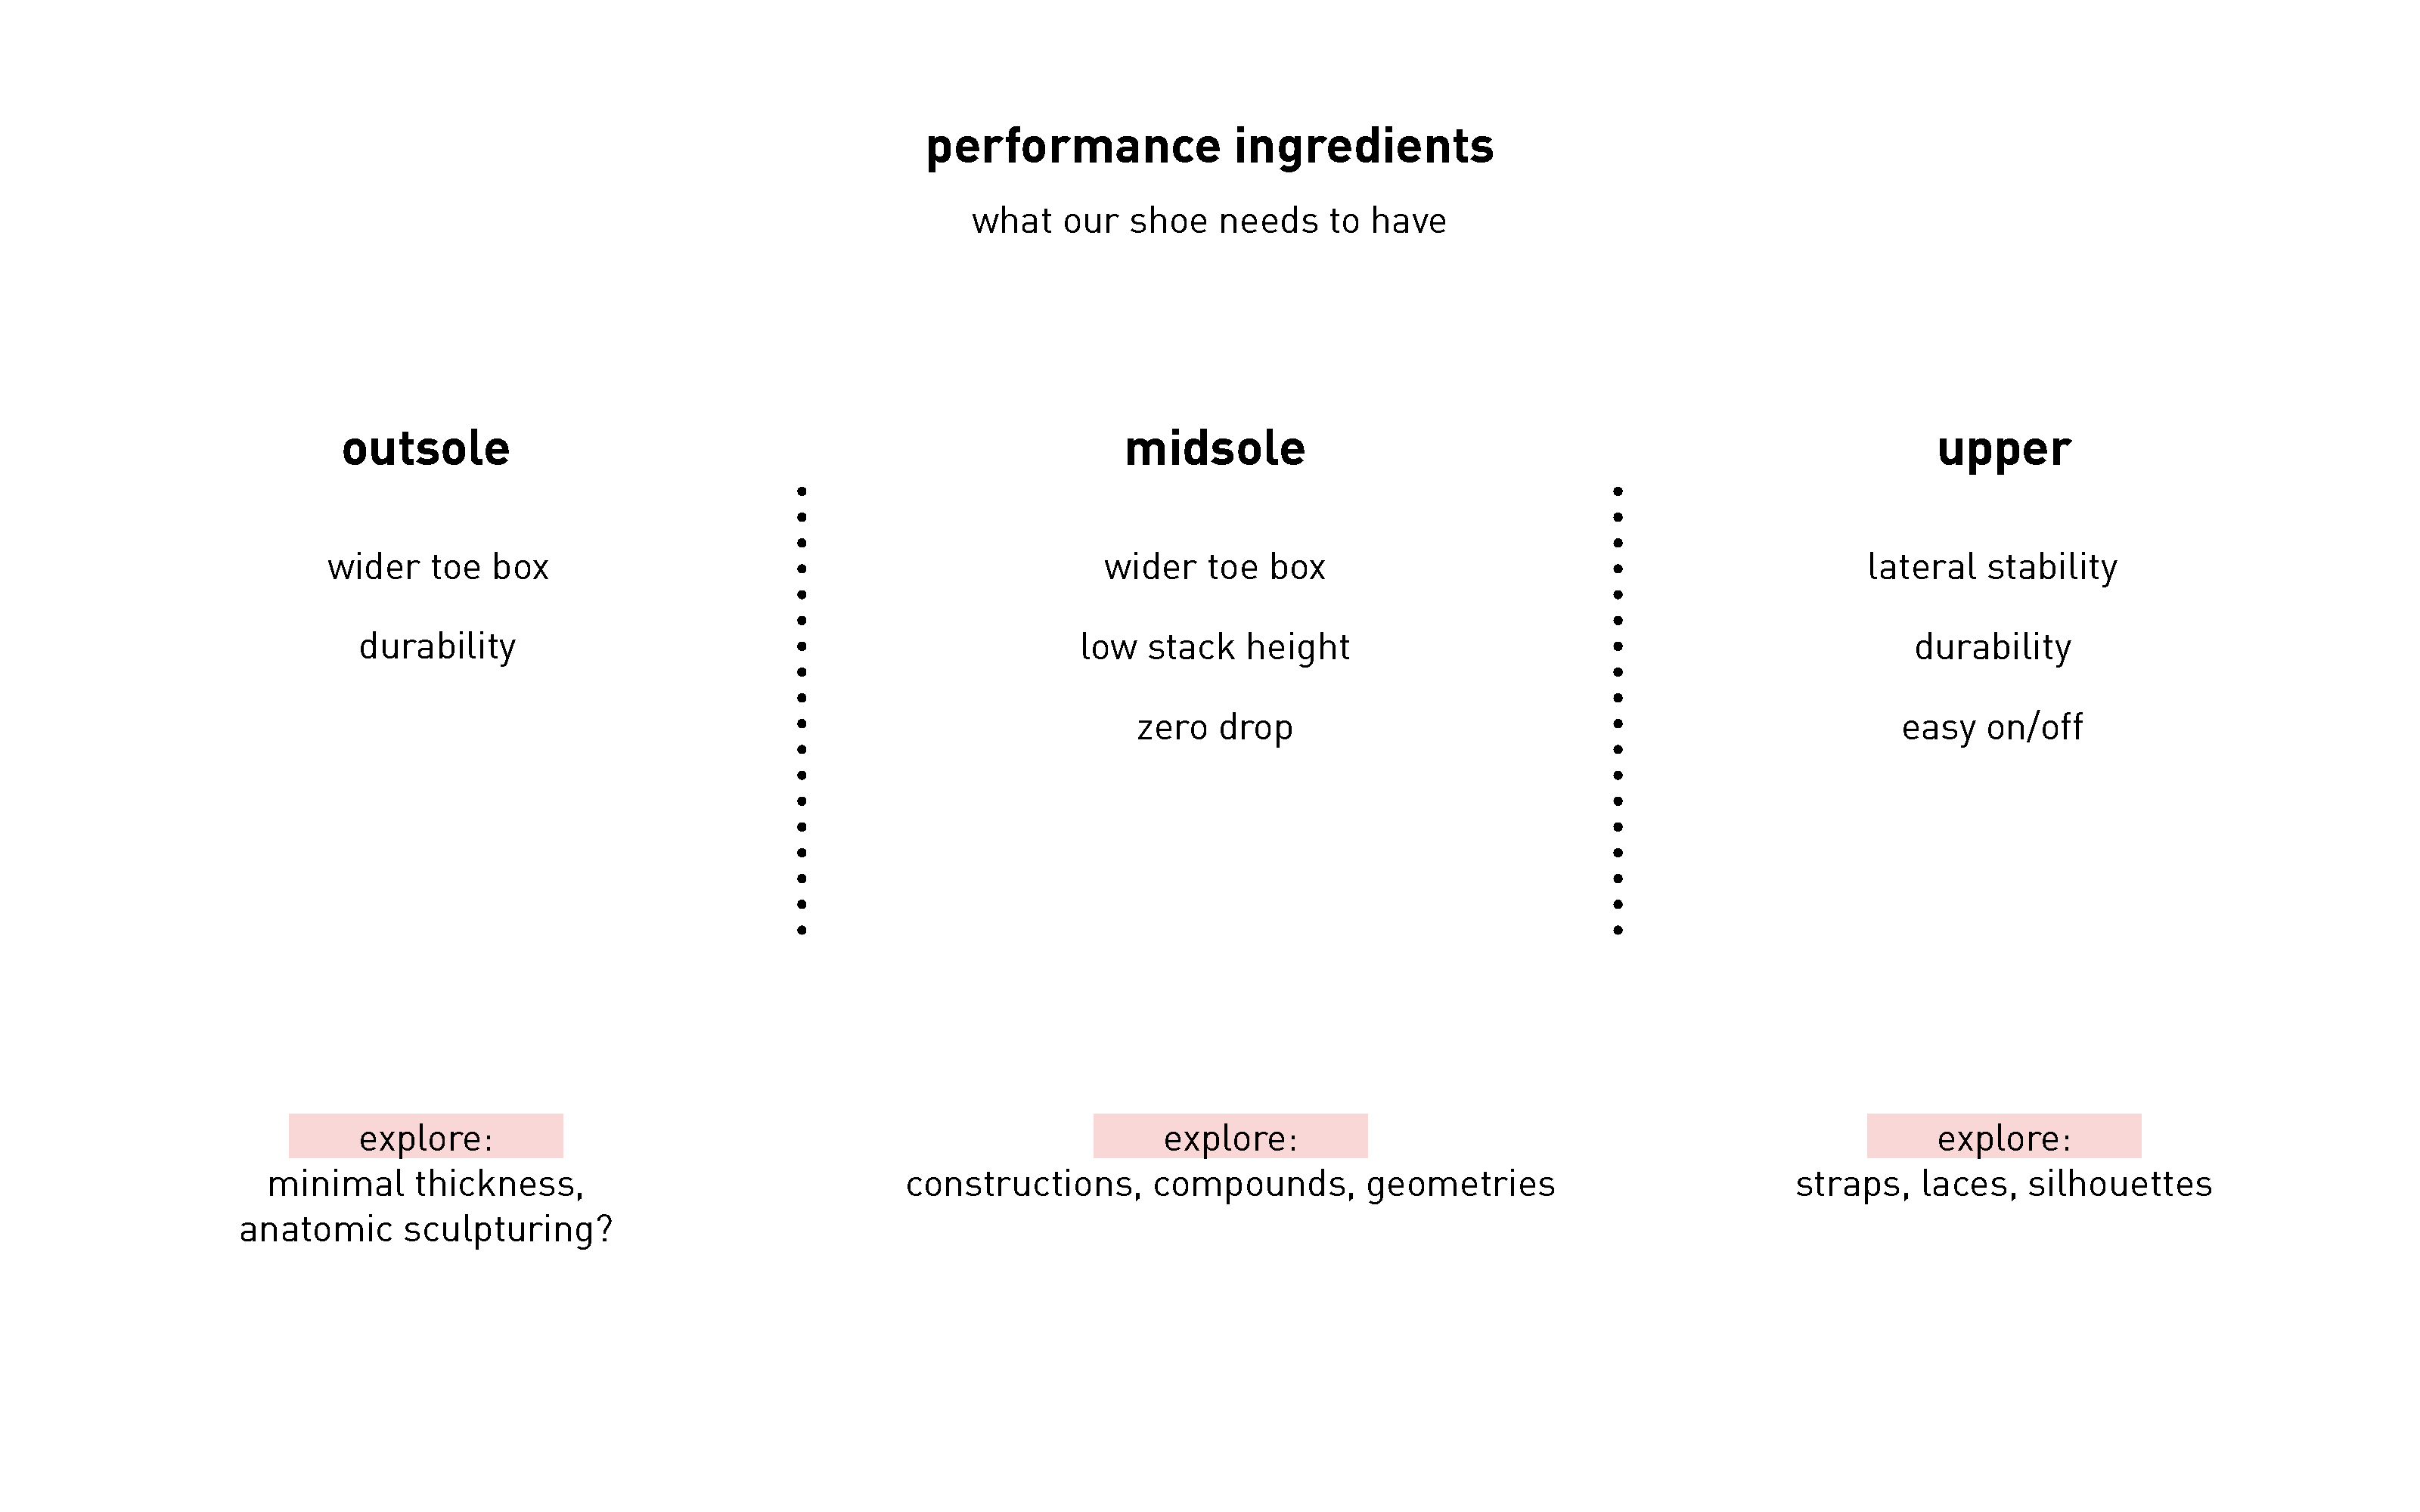
Task: Click the pink 'explore:' highlight under upper
Action: (2004, 1136)
